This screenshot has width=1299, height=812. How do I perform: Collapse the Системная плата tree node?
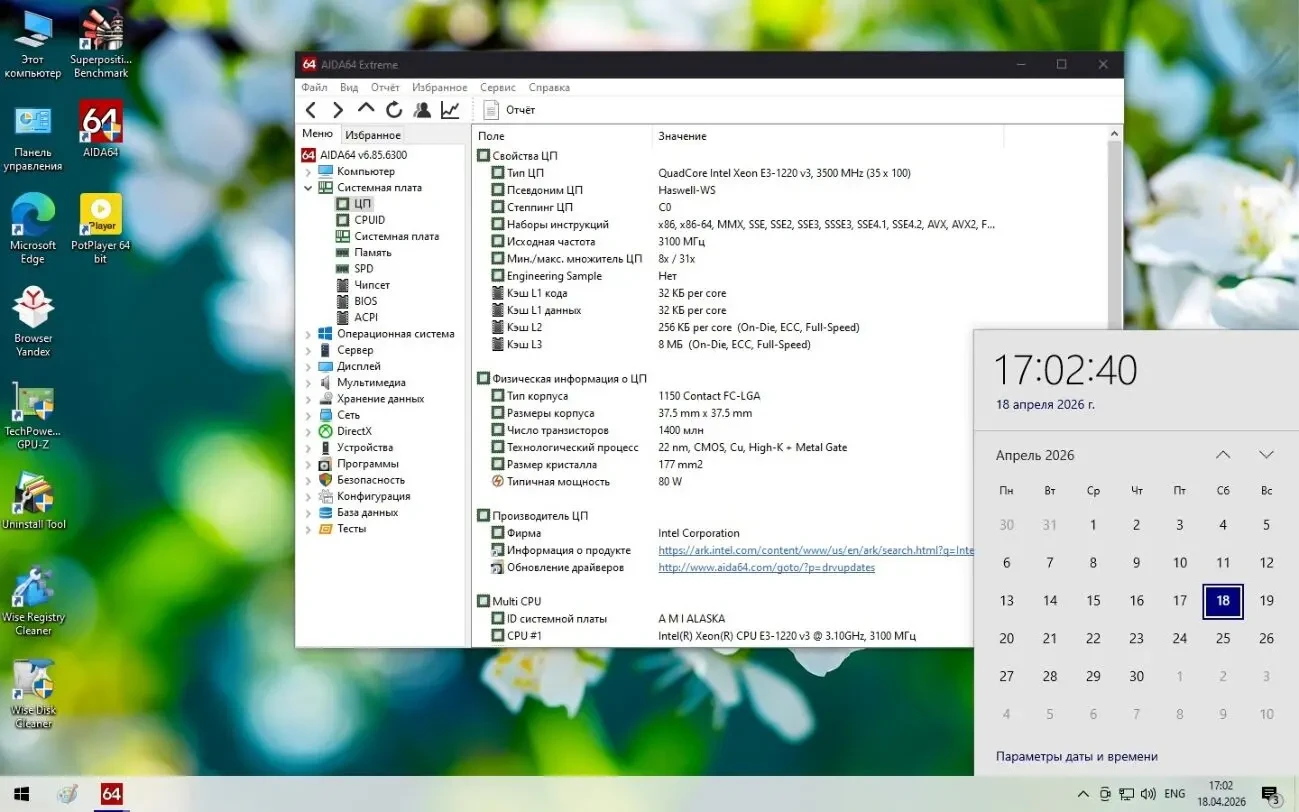tap(308, 188)
